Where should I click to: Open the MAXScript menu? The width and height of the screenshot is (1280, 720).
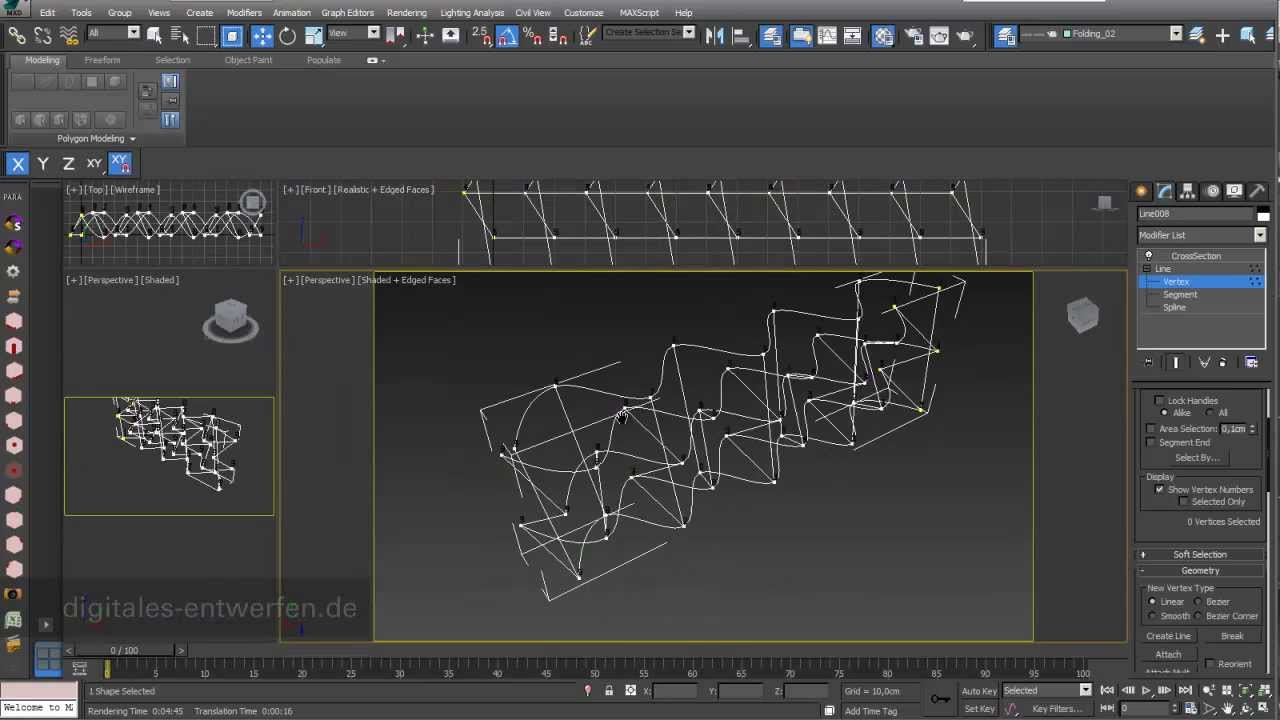tap(641, 13)
